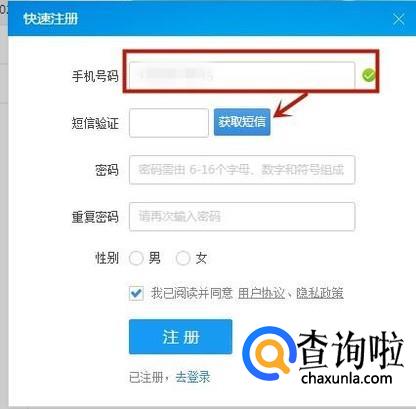Click the blue 注册 button
The width and height of the screenshot is (416, 409).
tap(180, 337)
